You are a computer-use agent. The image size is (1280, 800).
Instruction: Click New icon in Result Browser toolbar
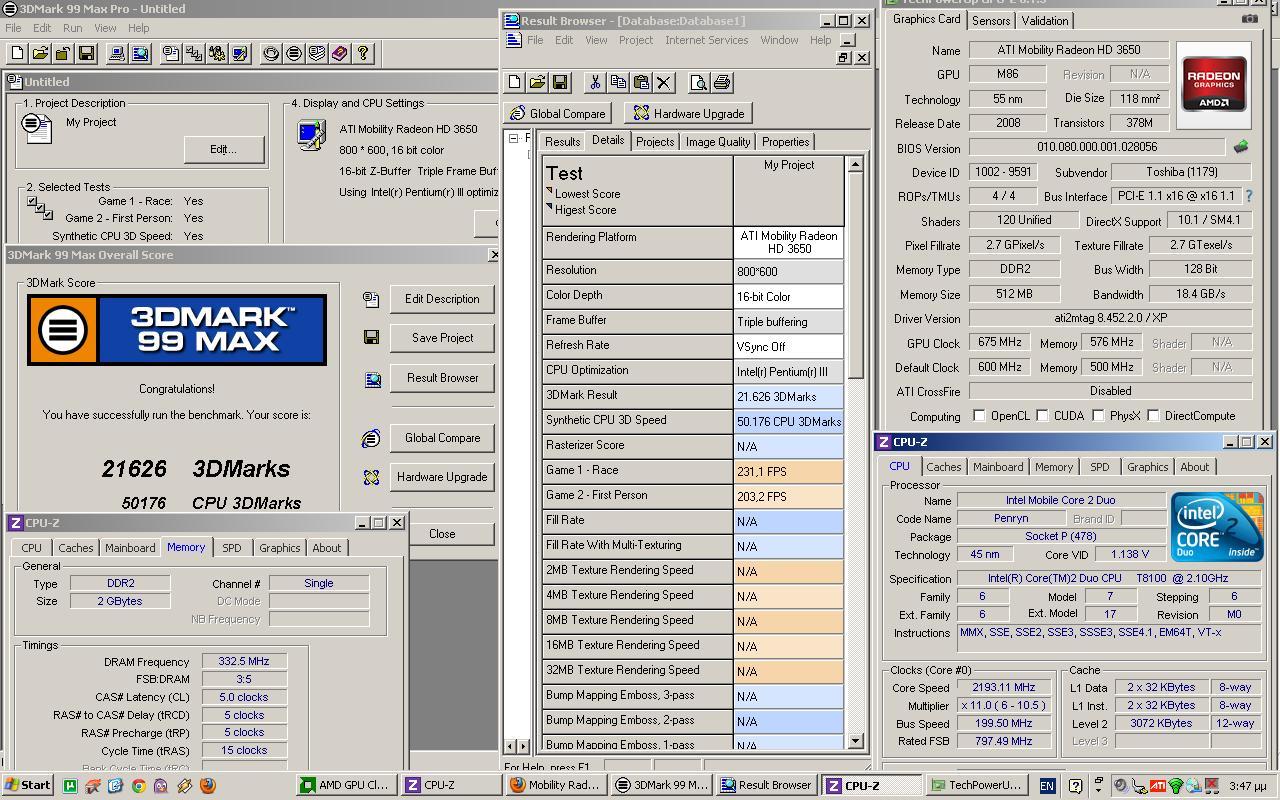[x=514, y=82]
